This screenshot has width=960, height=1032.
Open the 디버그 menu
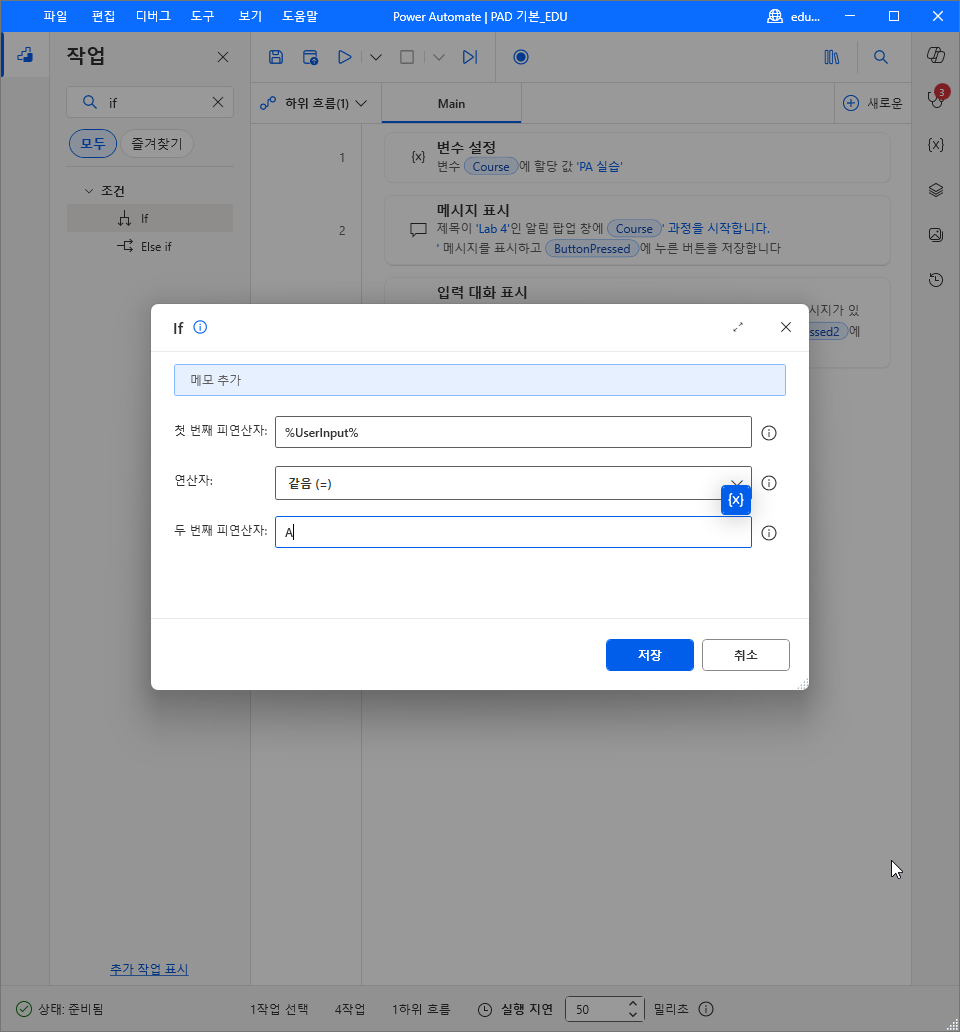pos(153,16)
